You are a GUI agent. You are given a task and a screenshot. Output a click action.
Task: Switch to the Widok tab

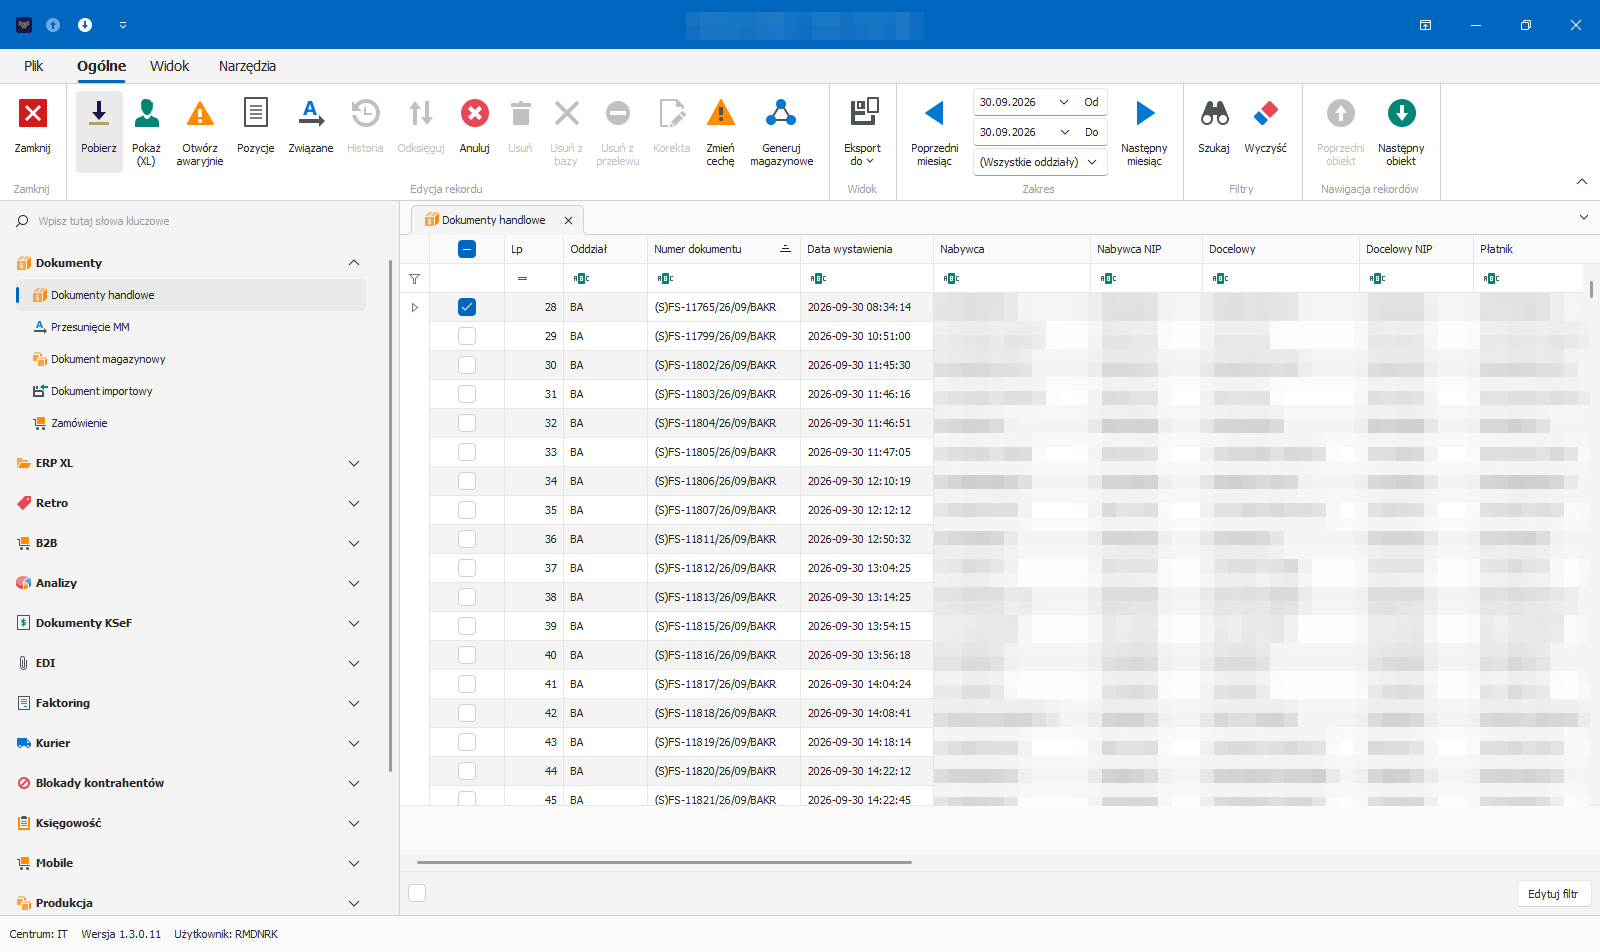169,66
